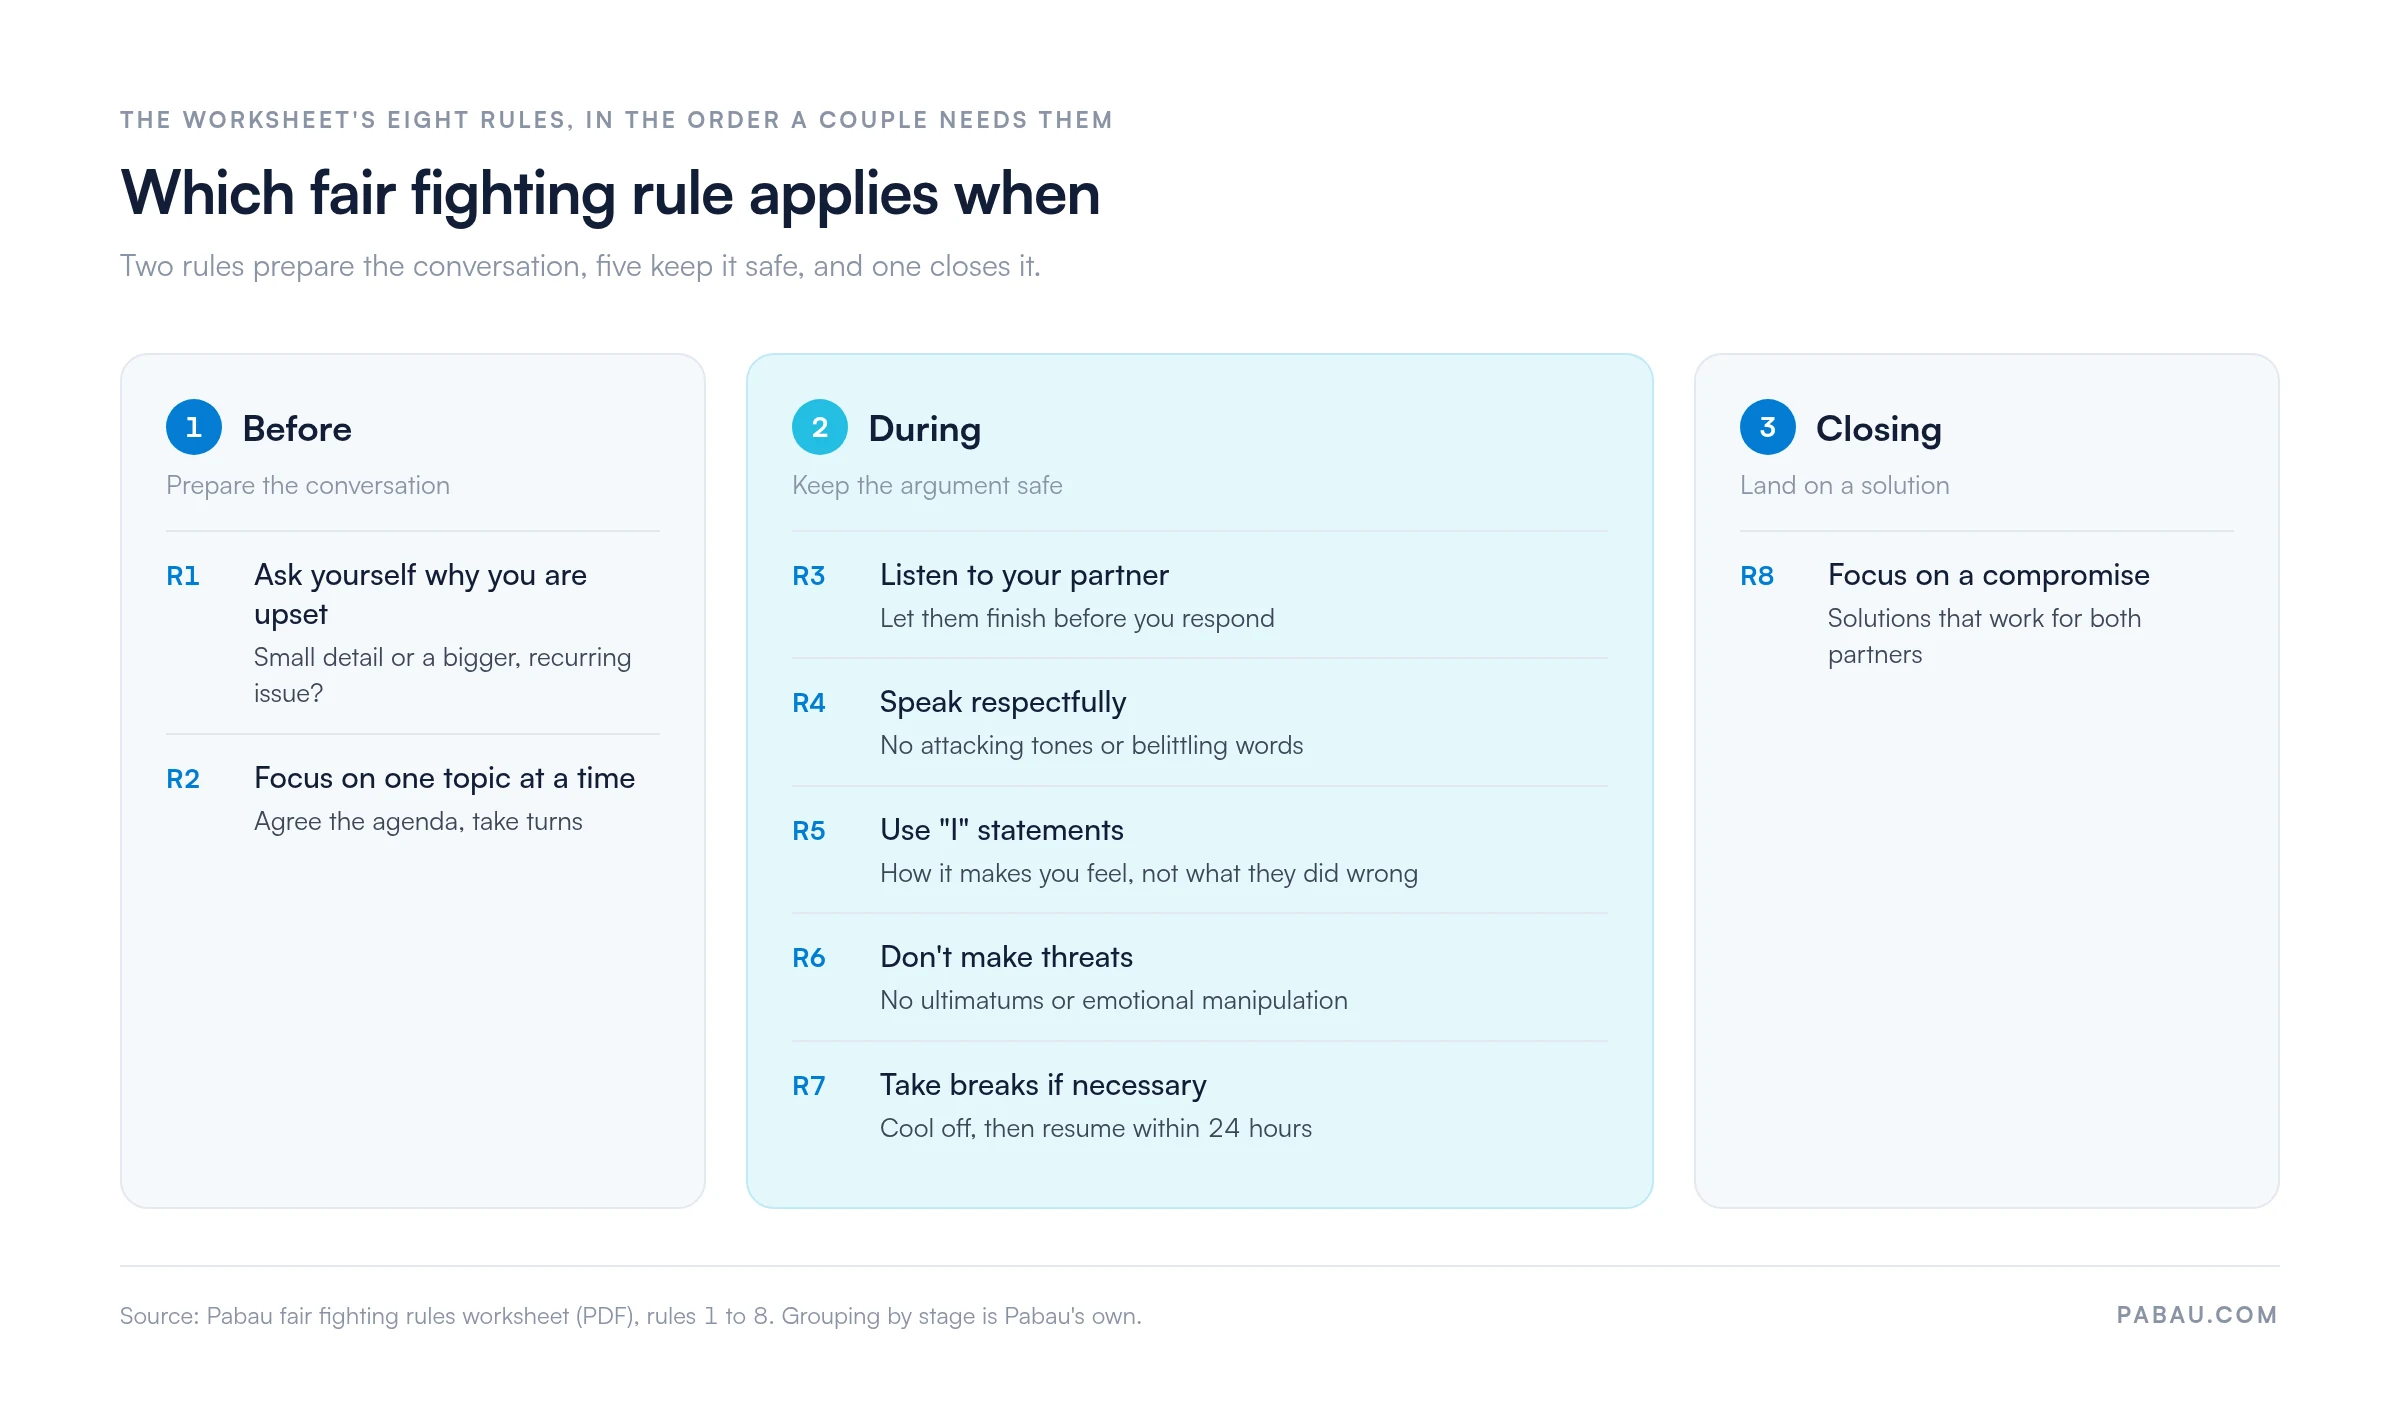Open the PABAU.COM link
Viewport: 2400px width, 1422px height.
(x=2197, y=1315)
